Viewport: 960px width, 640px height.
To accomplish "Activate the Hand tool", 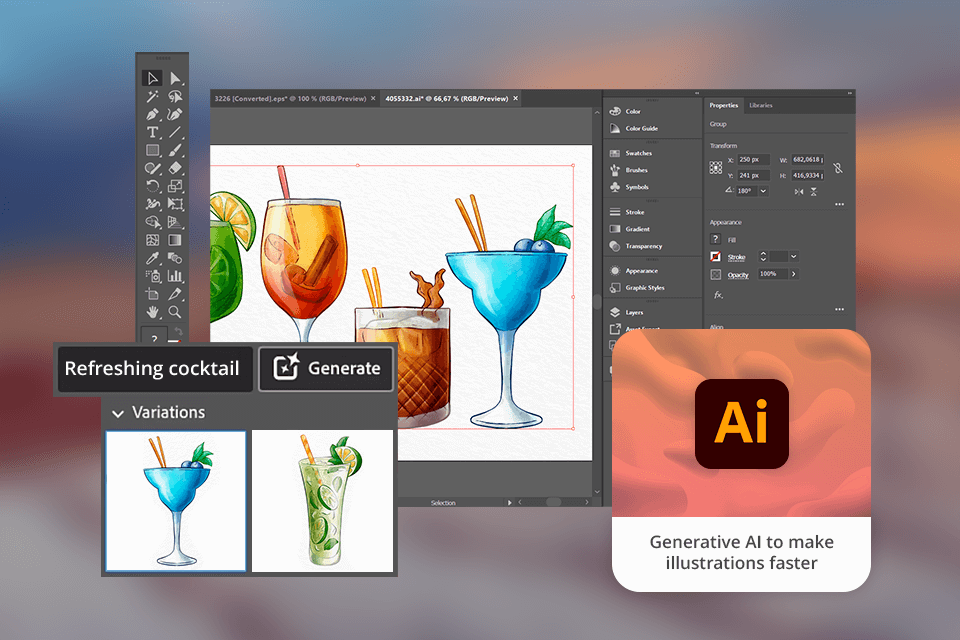I will pyautogui.click(x=152, y=312).
